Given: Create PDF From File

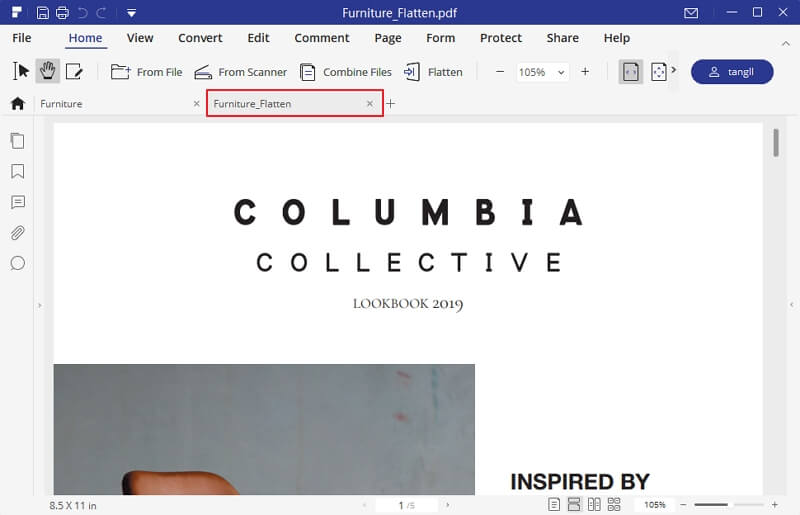Looking at the screenshot, I should click(146, 72).
